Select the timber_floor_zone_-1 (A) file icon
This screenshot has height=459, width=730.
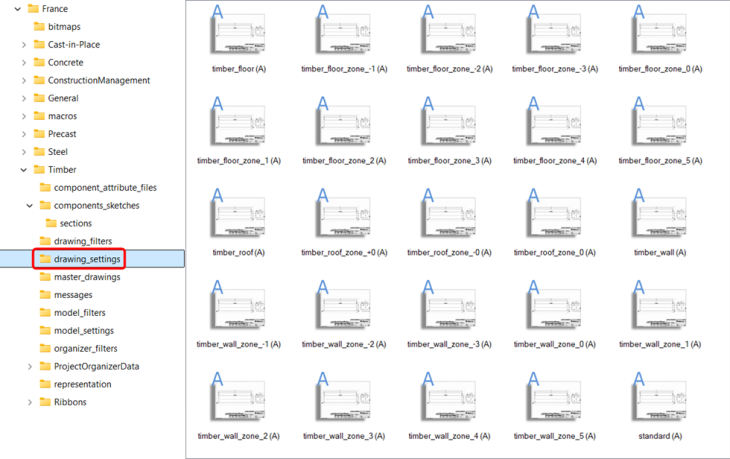click(344, 30)
